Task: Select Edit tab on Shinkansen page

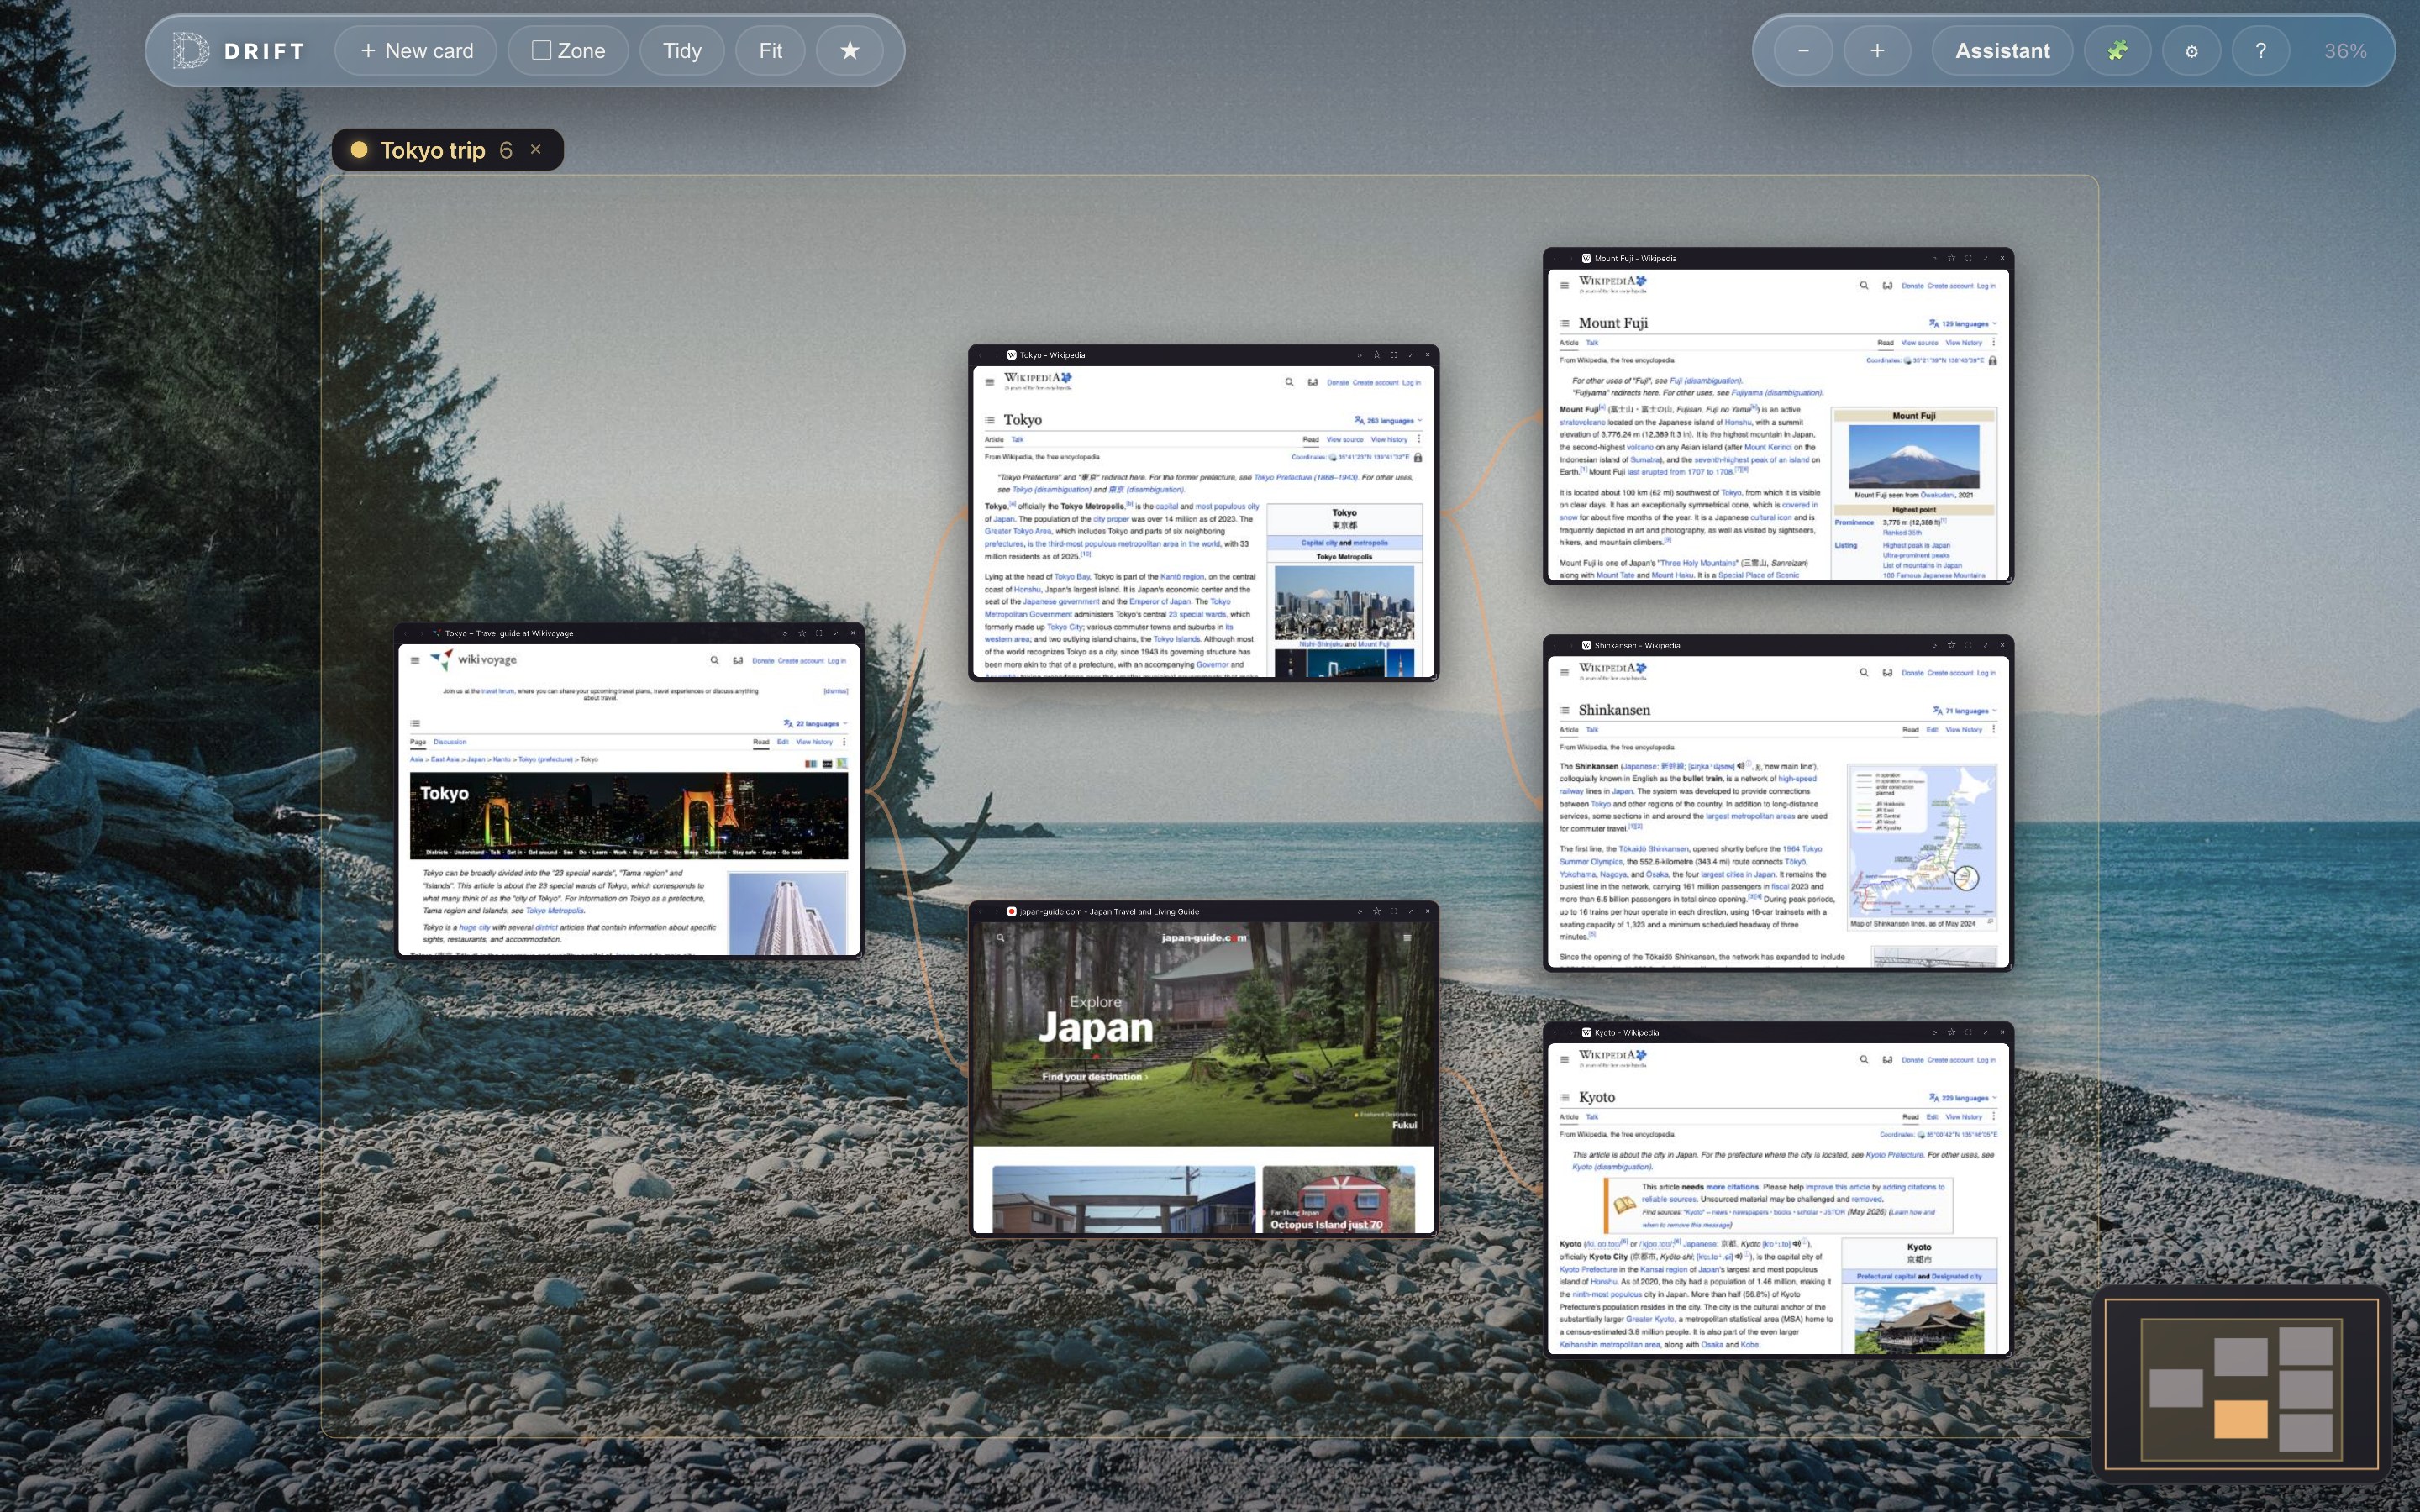Action: pos(1932,730)
